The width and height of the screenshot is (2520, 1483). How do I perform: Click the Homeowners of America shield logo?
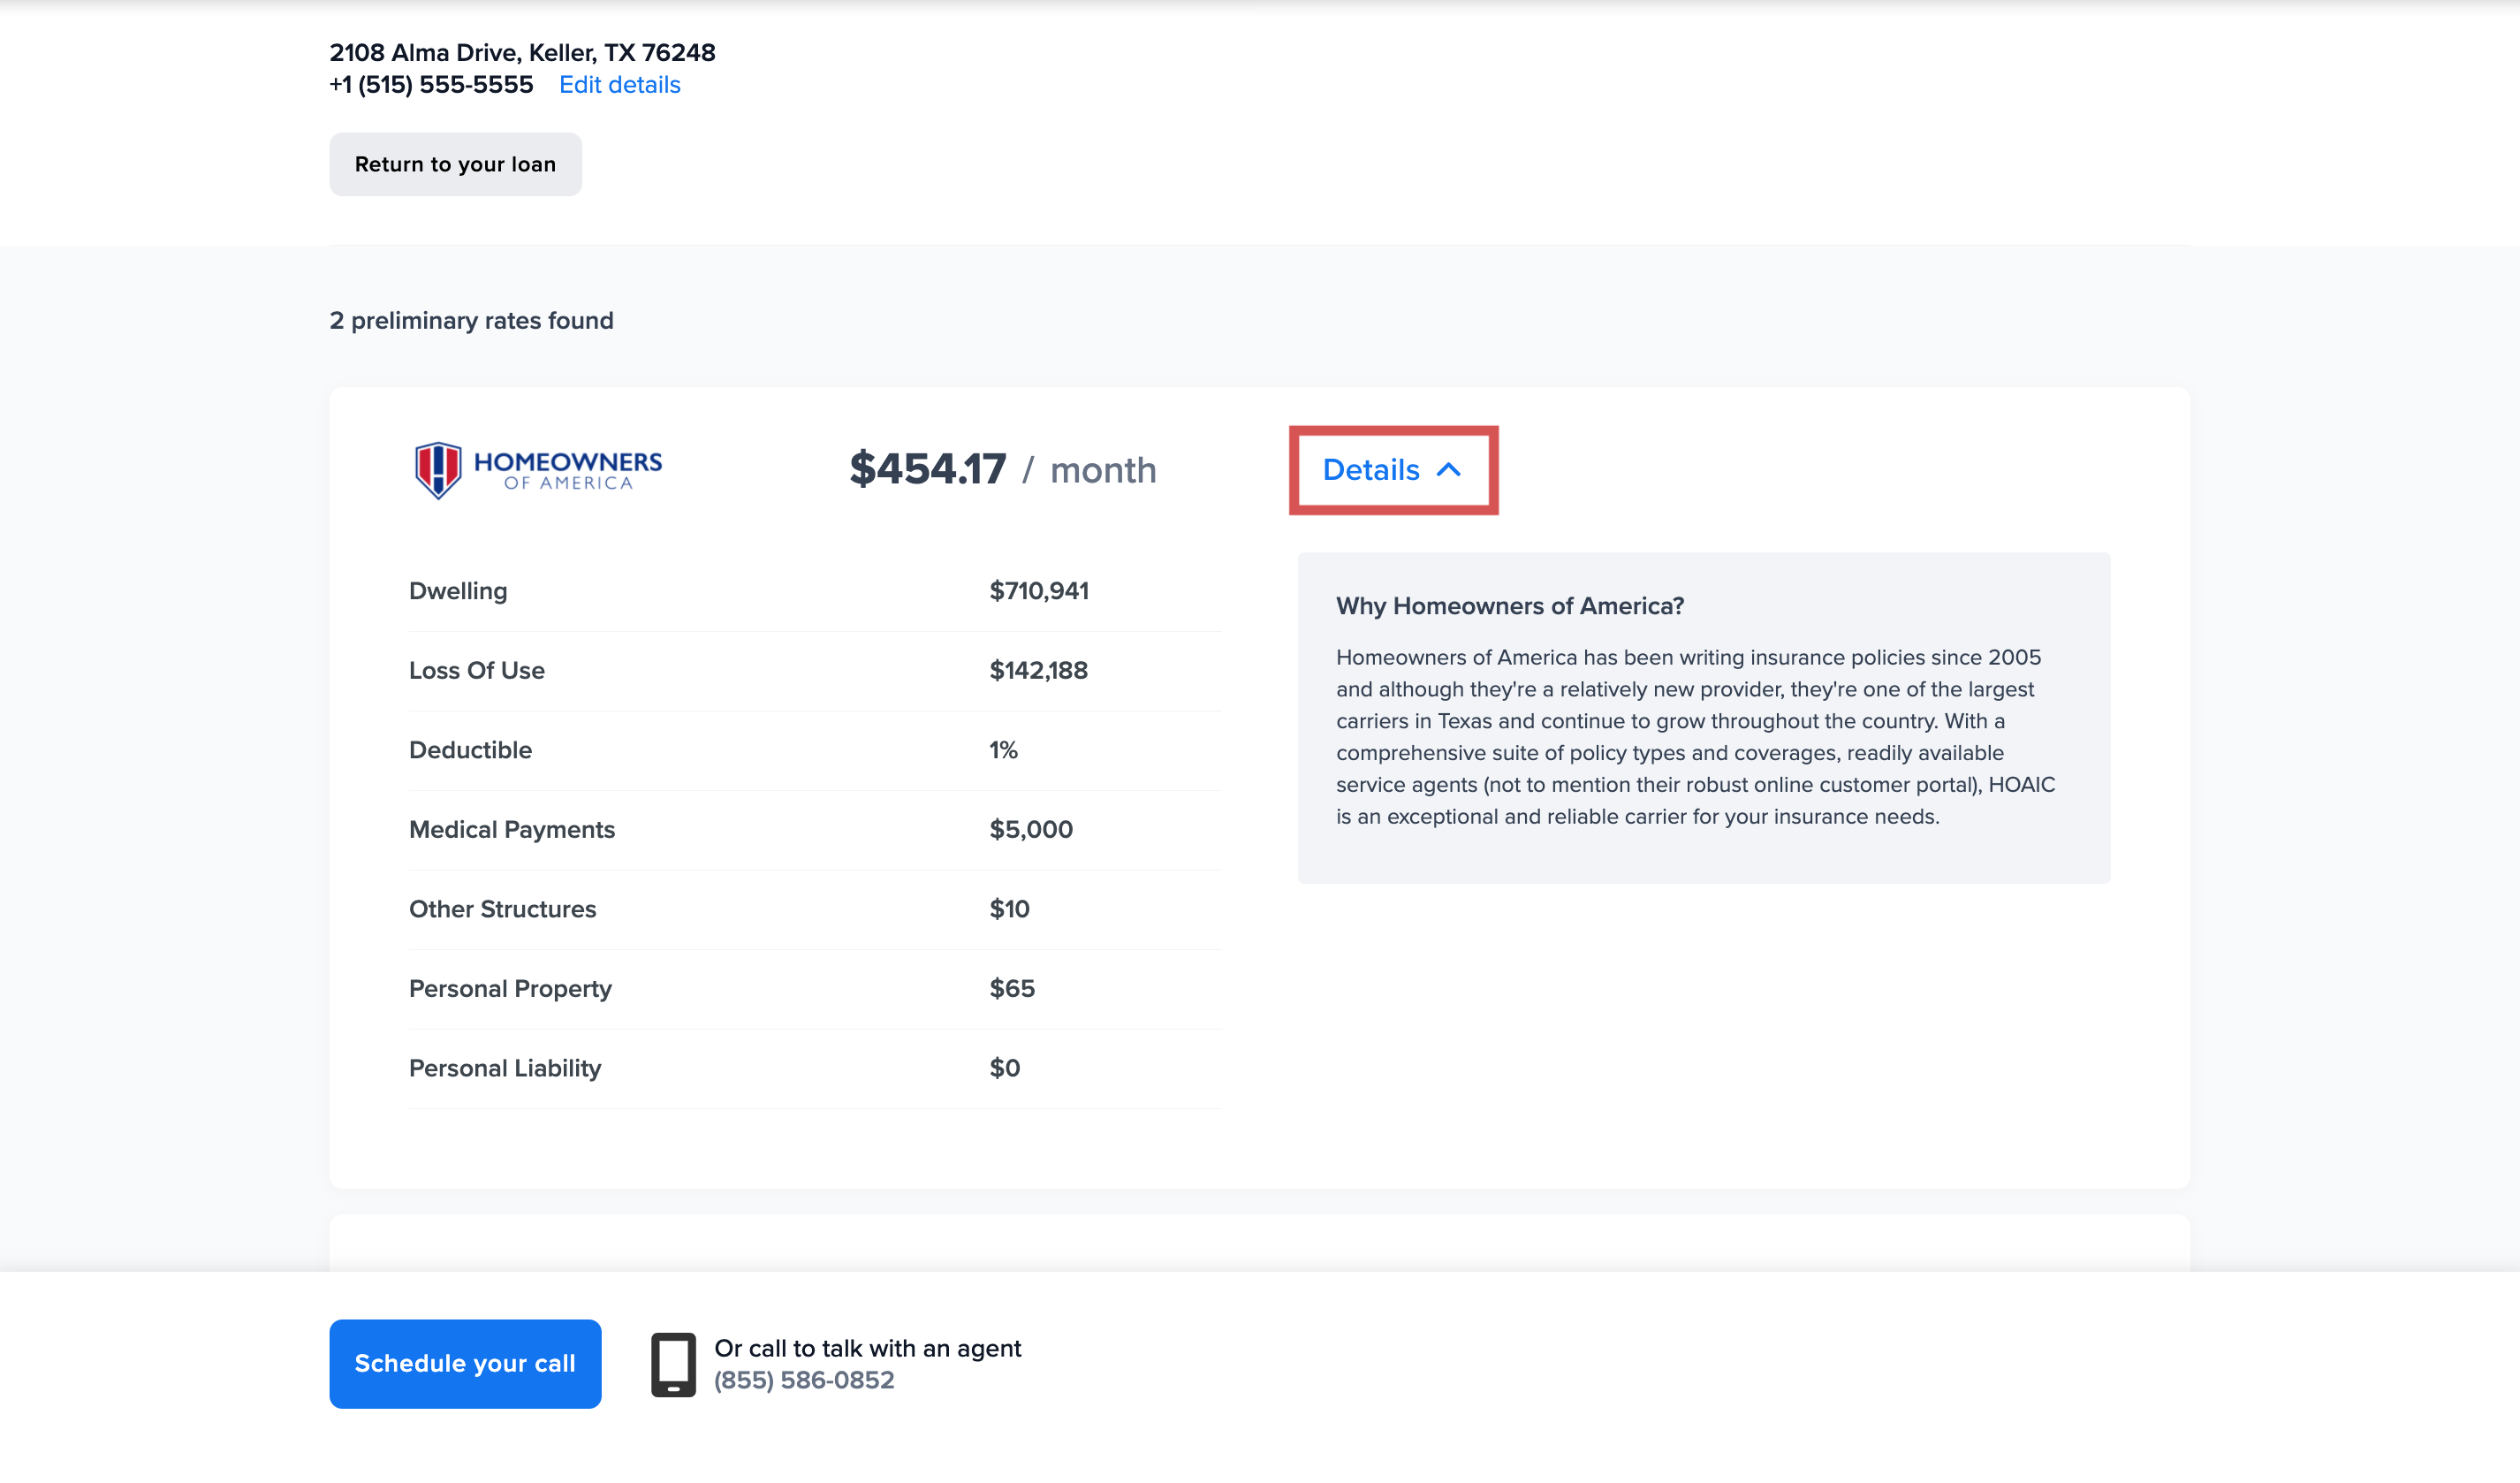click(438, 470)
